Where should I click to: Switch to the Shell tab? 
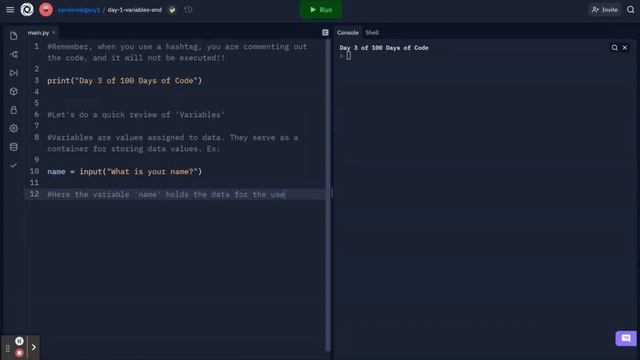pyautogui.click(x=372, y=33)
